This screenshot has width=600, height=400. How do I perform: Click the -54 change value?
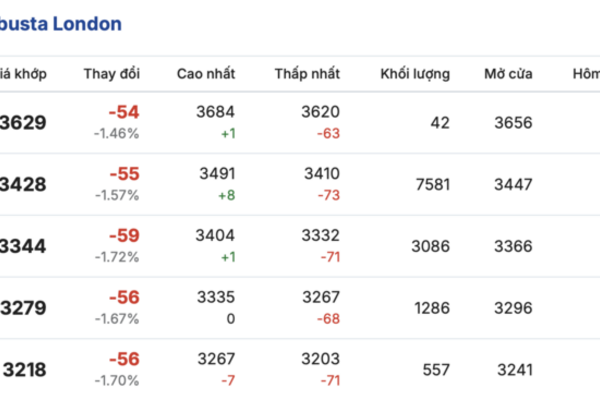pyautogui.click(x=124, y=114)
